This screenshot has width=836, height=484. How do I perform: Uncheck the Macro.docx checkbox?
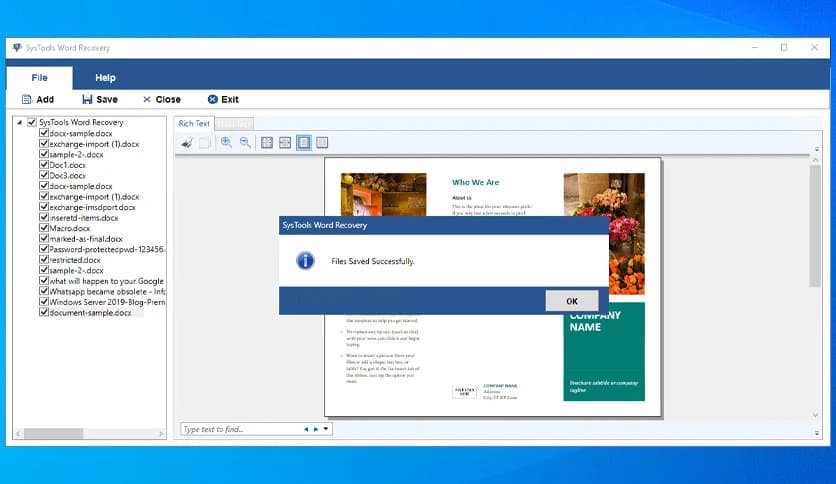coord(44,229)
